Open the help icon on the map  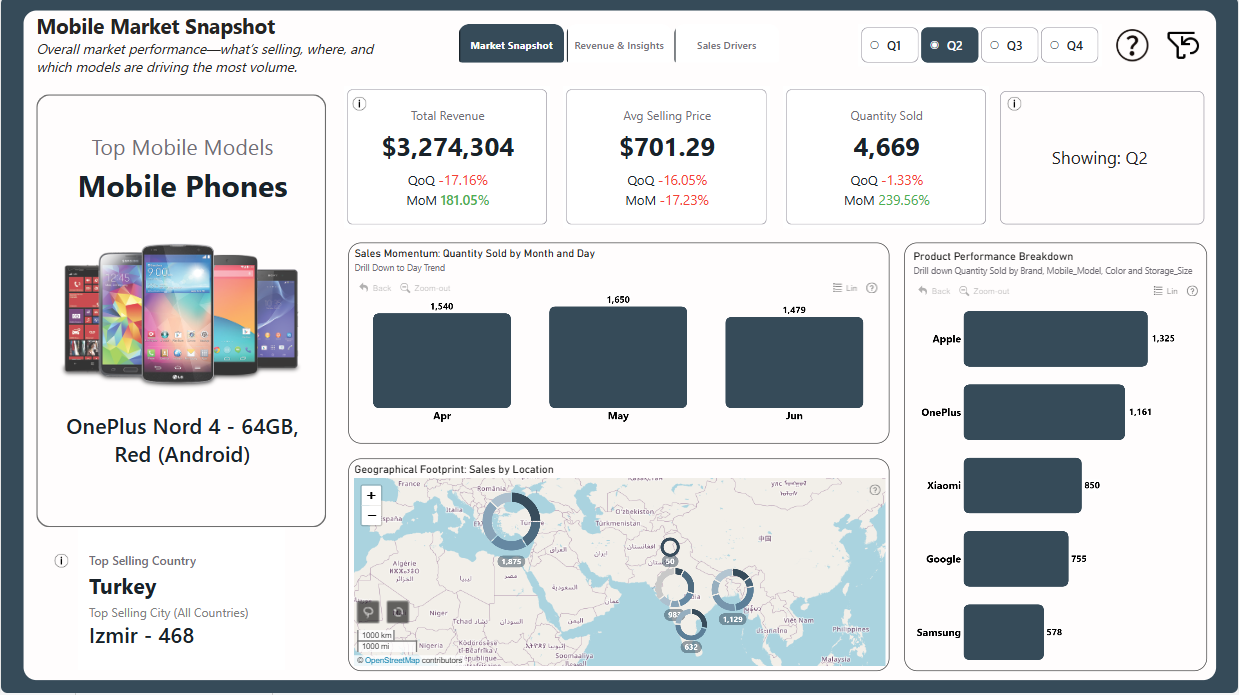(x=875, y=490)
